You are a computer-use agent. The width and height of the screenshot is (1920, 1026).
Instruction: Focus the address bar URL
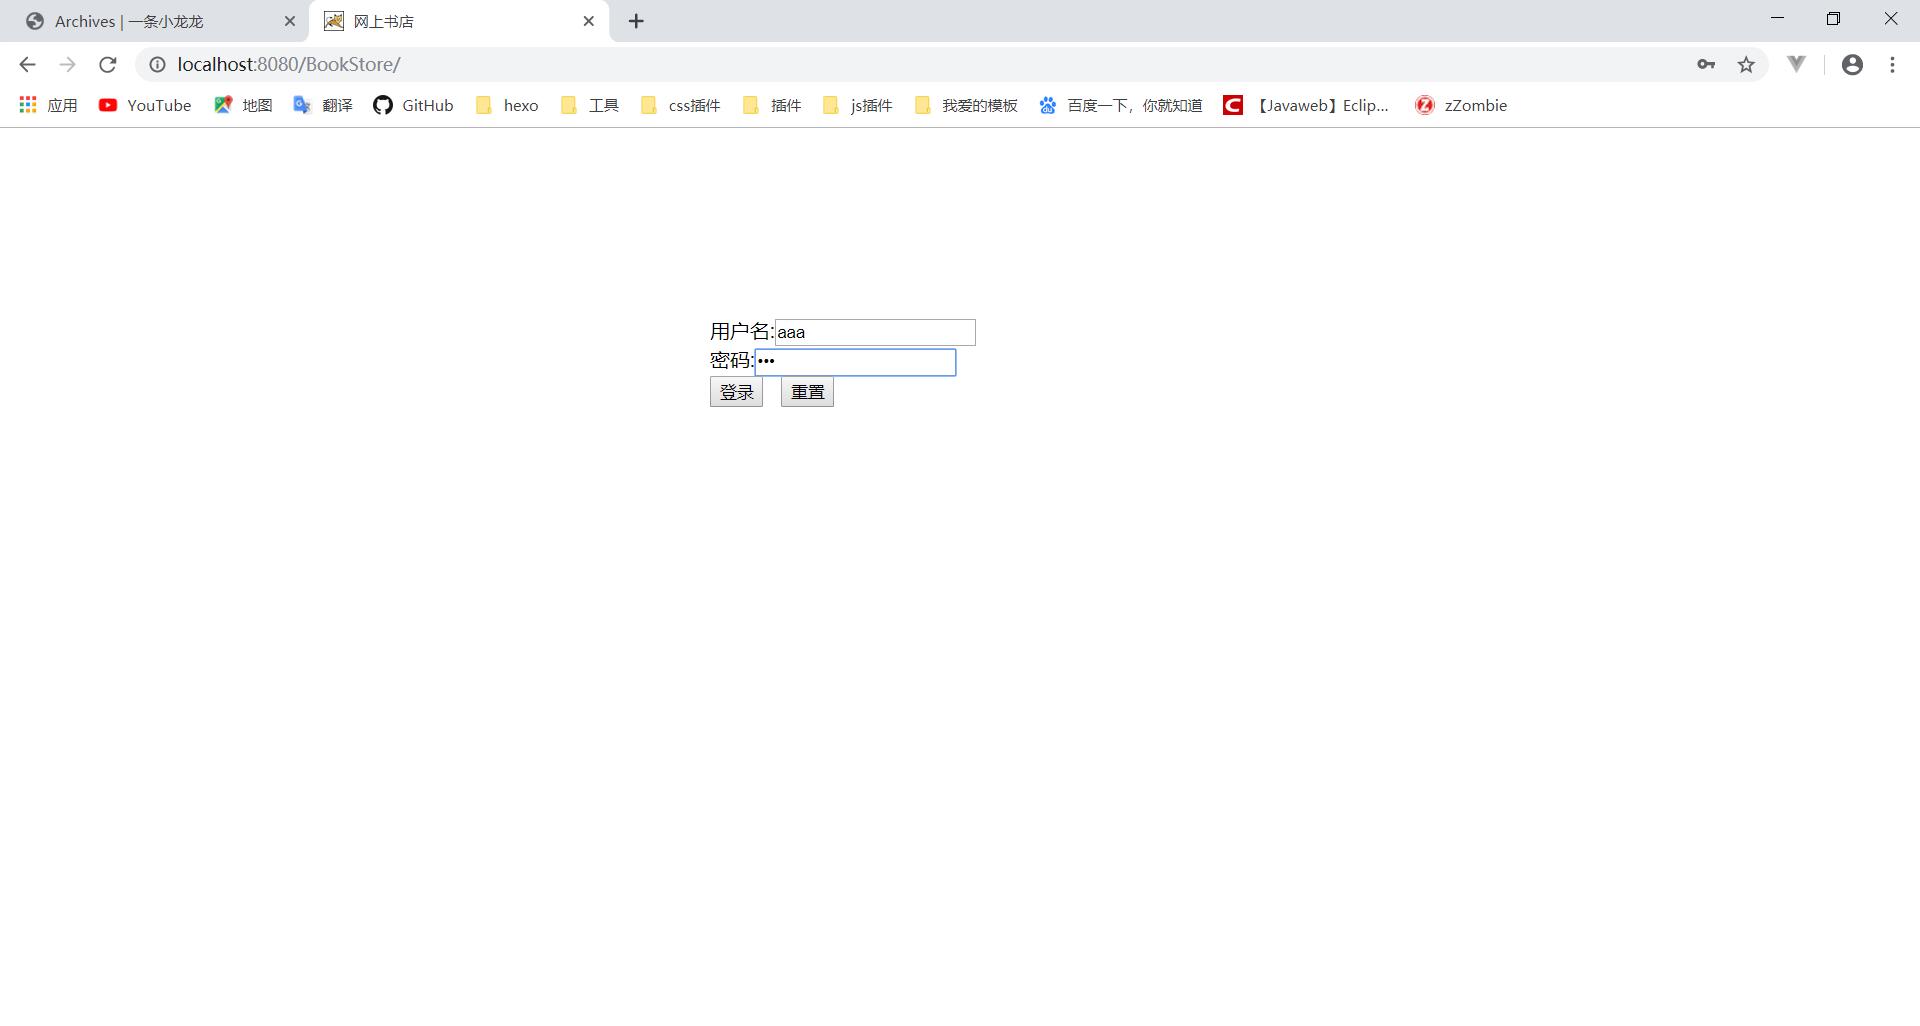289,65
